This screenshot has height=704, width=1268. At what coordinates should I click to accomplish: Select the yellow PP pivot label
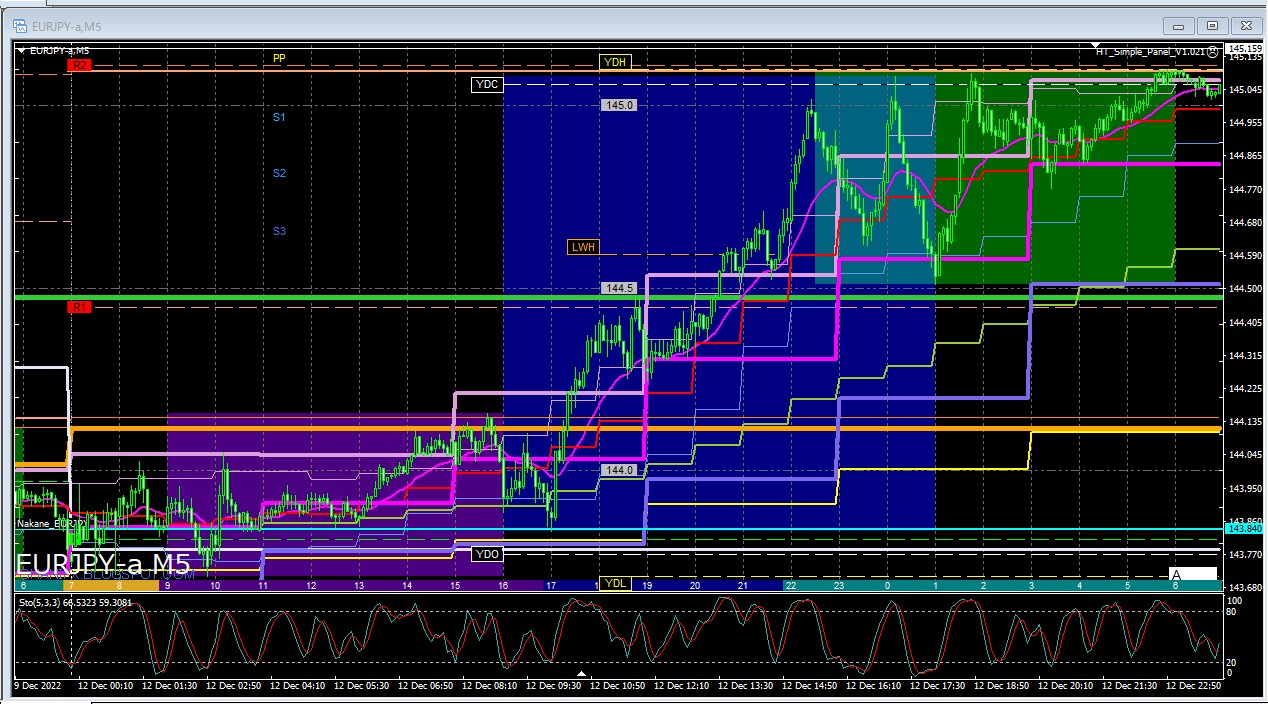(x=279, y=58)
